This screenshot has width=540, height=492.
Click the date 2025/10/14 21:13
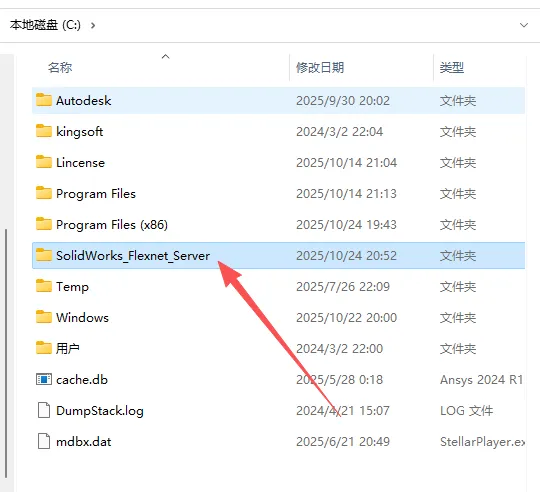(346, 193)
